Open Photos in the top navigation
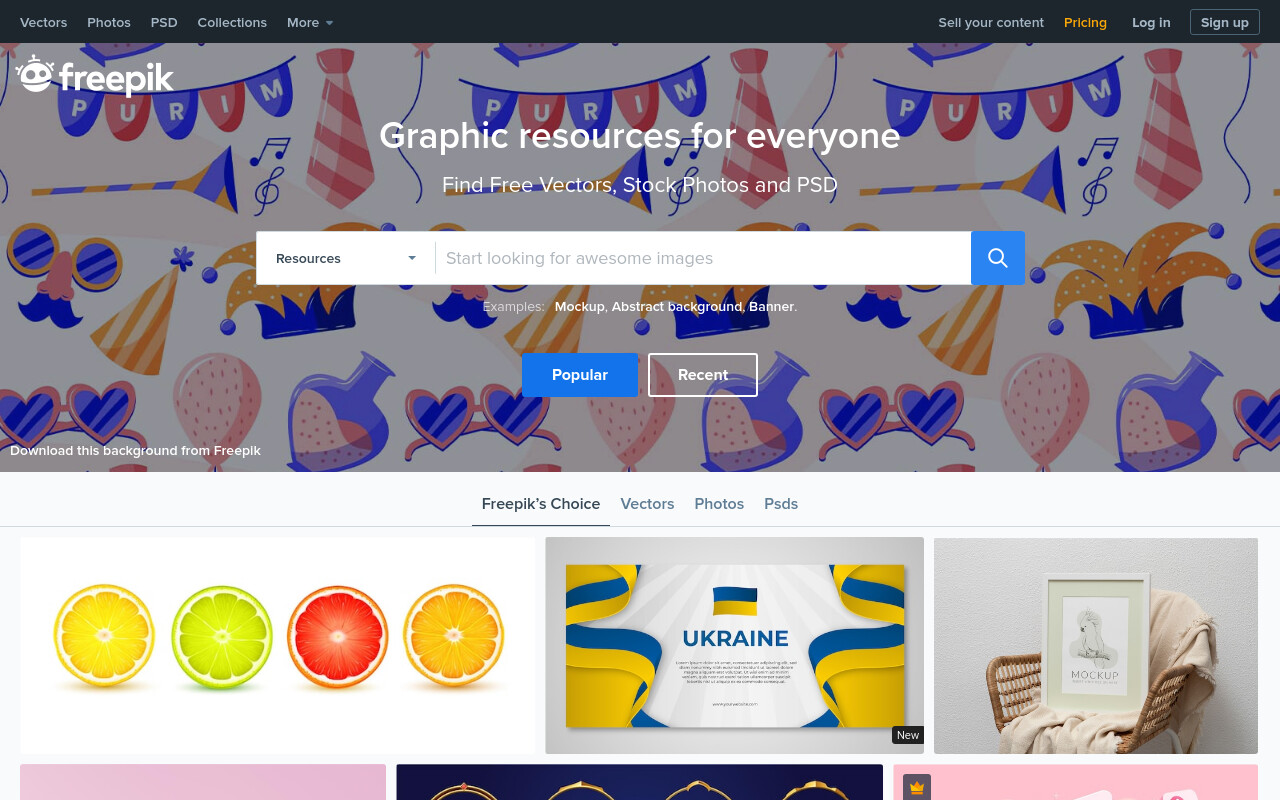 coord(109,22)
